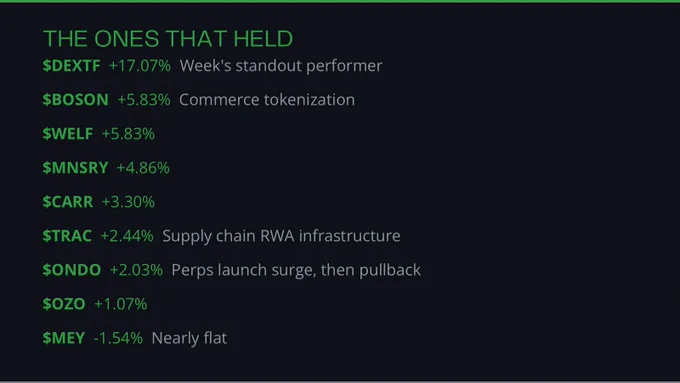
Task: Click the $DEXTF ticker symbol
Action: [72, 66]
